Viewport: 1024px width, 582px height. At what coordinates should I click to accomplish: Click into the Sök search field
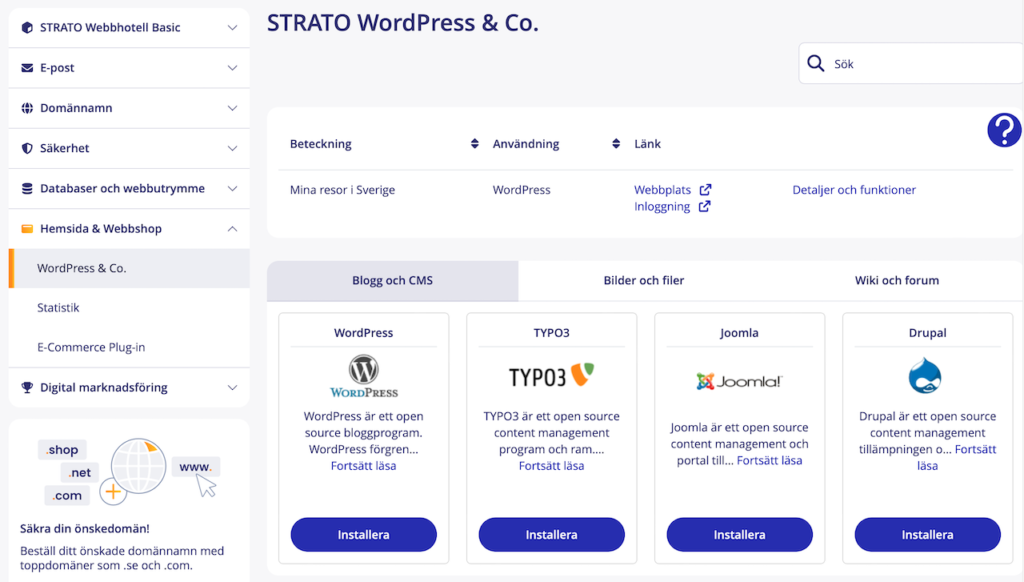(x=911, y=63)
